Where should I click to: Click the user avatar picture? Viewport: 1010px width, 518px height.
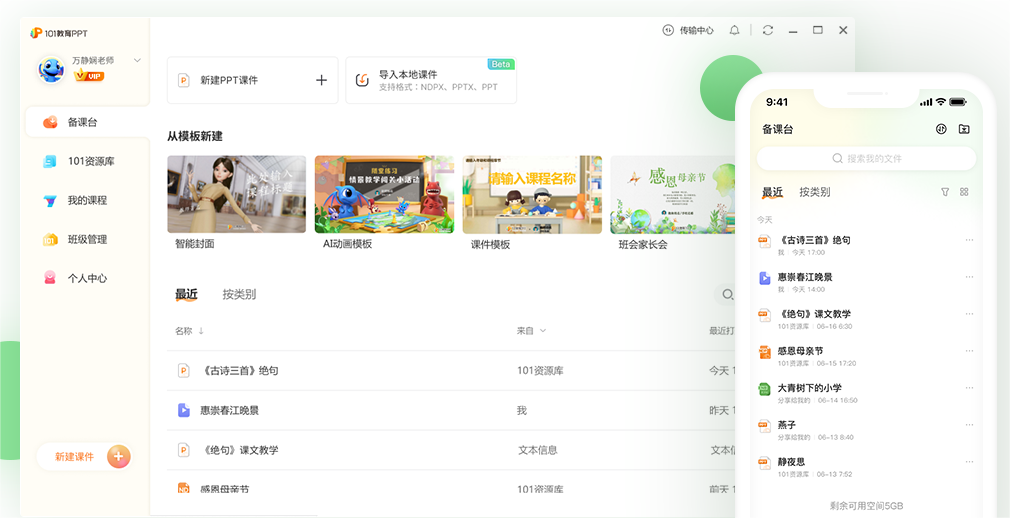coord(51,70)
